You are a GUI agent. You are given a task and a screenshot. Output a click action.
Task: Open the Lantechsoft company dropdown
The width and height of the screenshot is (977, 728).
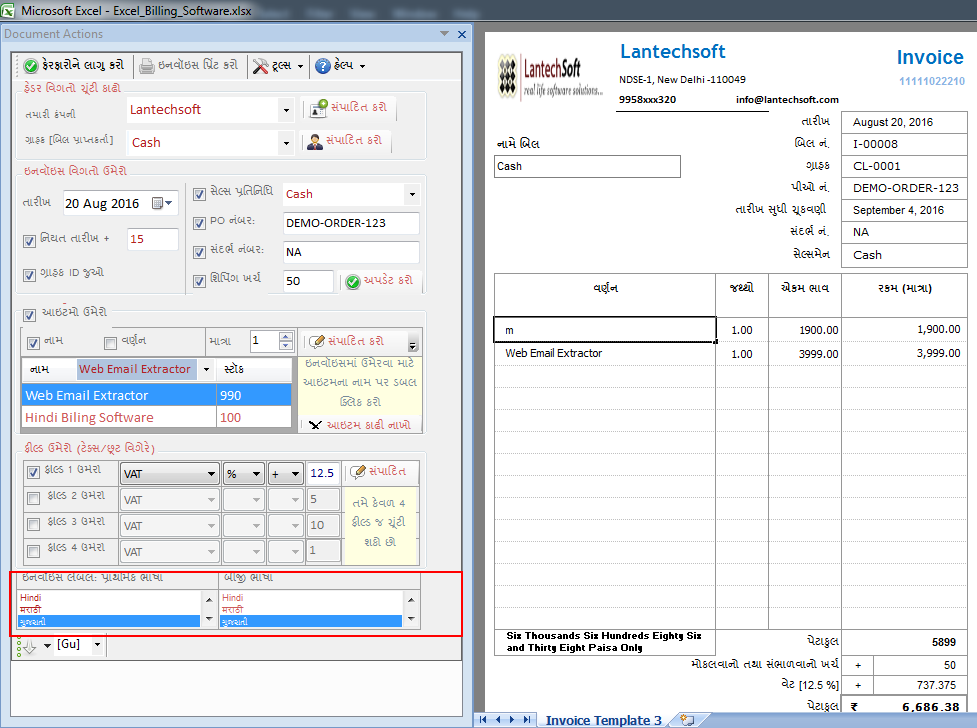286,110
